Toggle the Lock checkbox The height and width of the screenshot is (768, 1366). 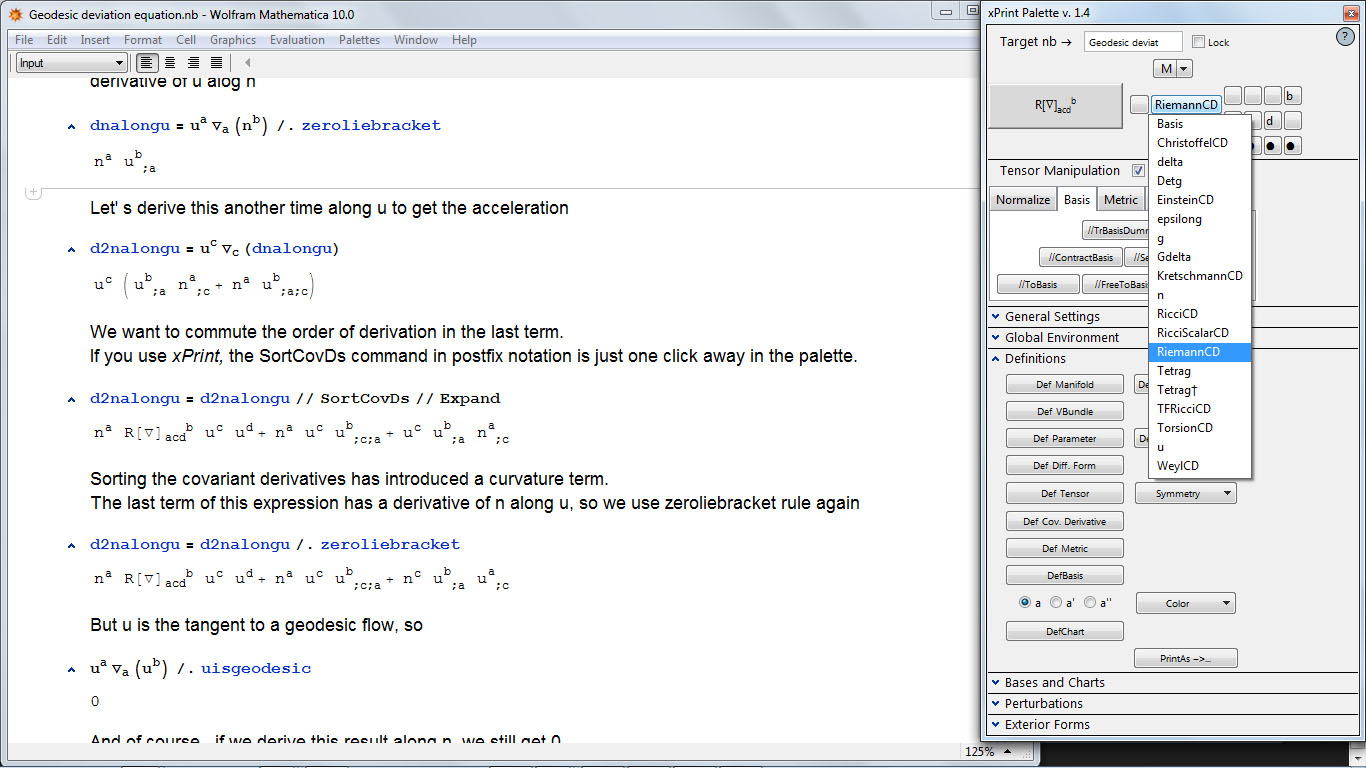pos(1198,42)
